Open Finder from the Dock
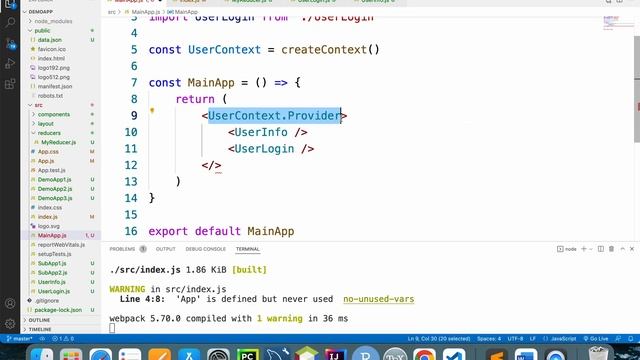The width and height of the screenshot is (640, 360). tap(42, 353)
